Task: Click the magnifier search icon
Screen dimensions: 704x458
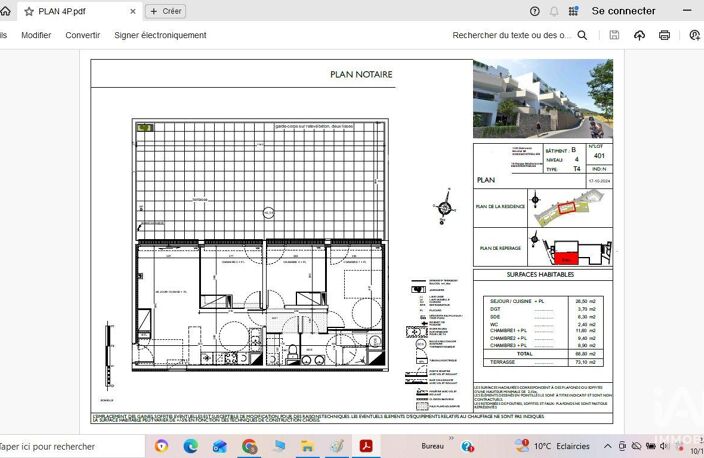Action: pyautogui.click(x=582, y=35)
